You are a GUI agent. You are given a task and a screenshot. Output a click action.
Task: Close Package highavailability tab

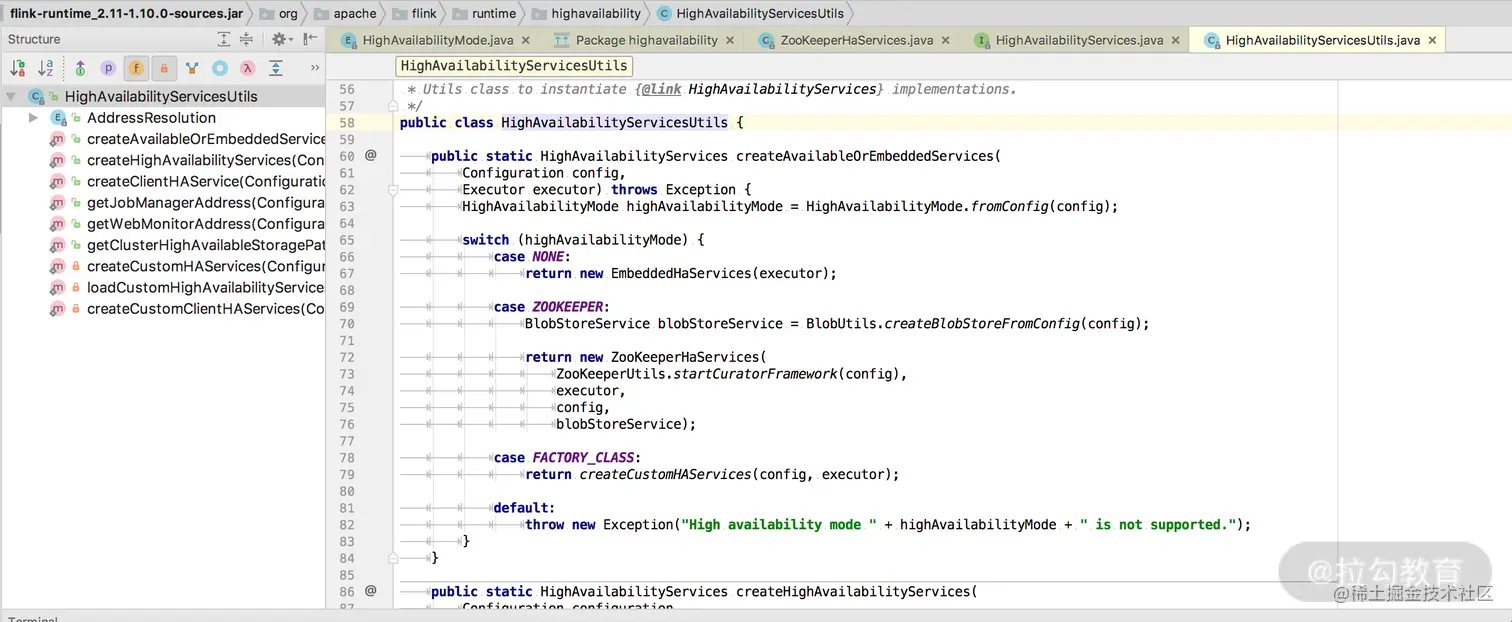(731, 40)
